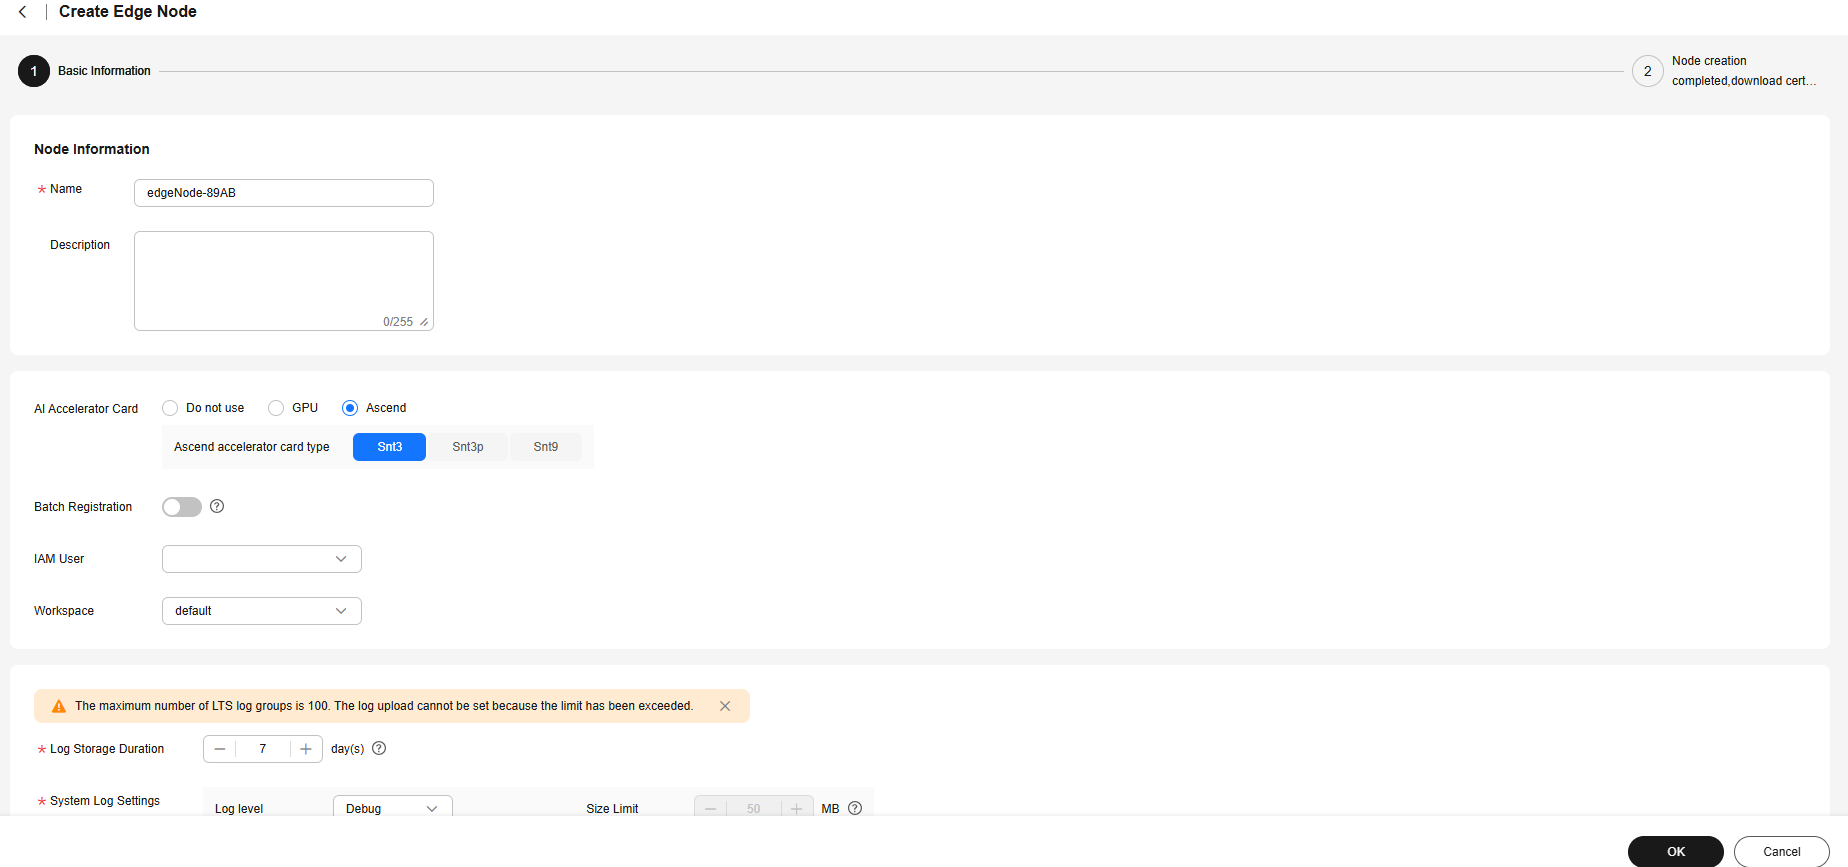The image size is (1848, 867).
Task: Choose the Ascend radio button
Action: pyautogui.click(x=350, y=408)
